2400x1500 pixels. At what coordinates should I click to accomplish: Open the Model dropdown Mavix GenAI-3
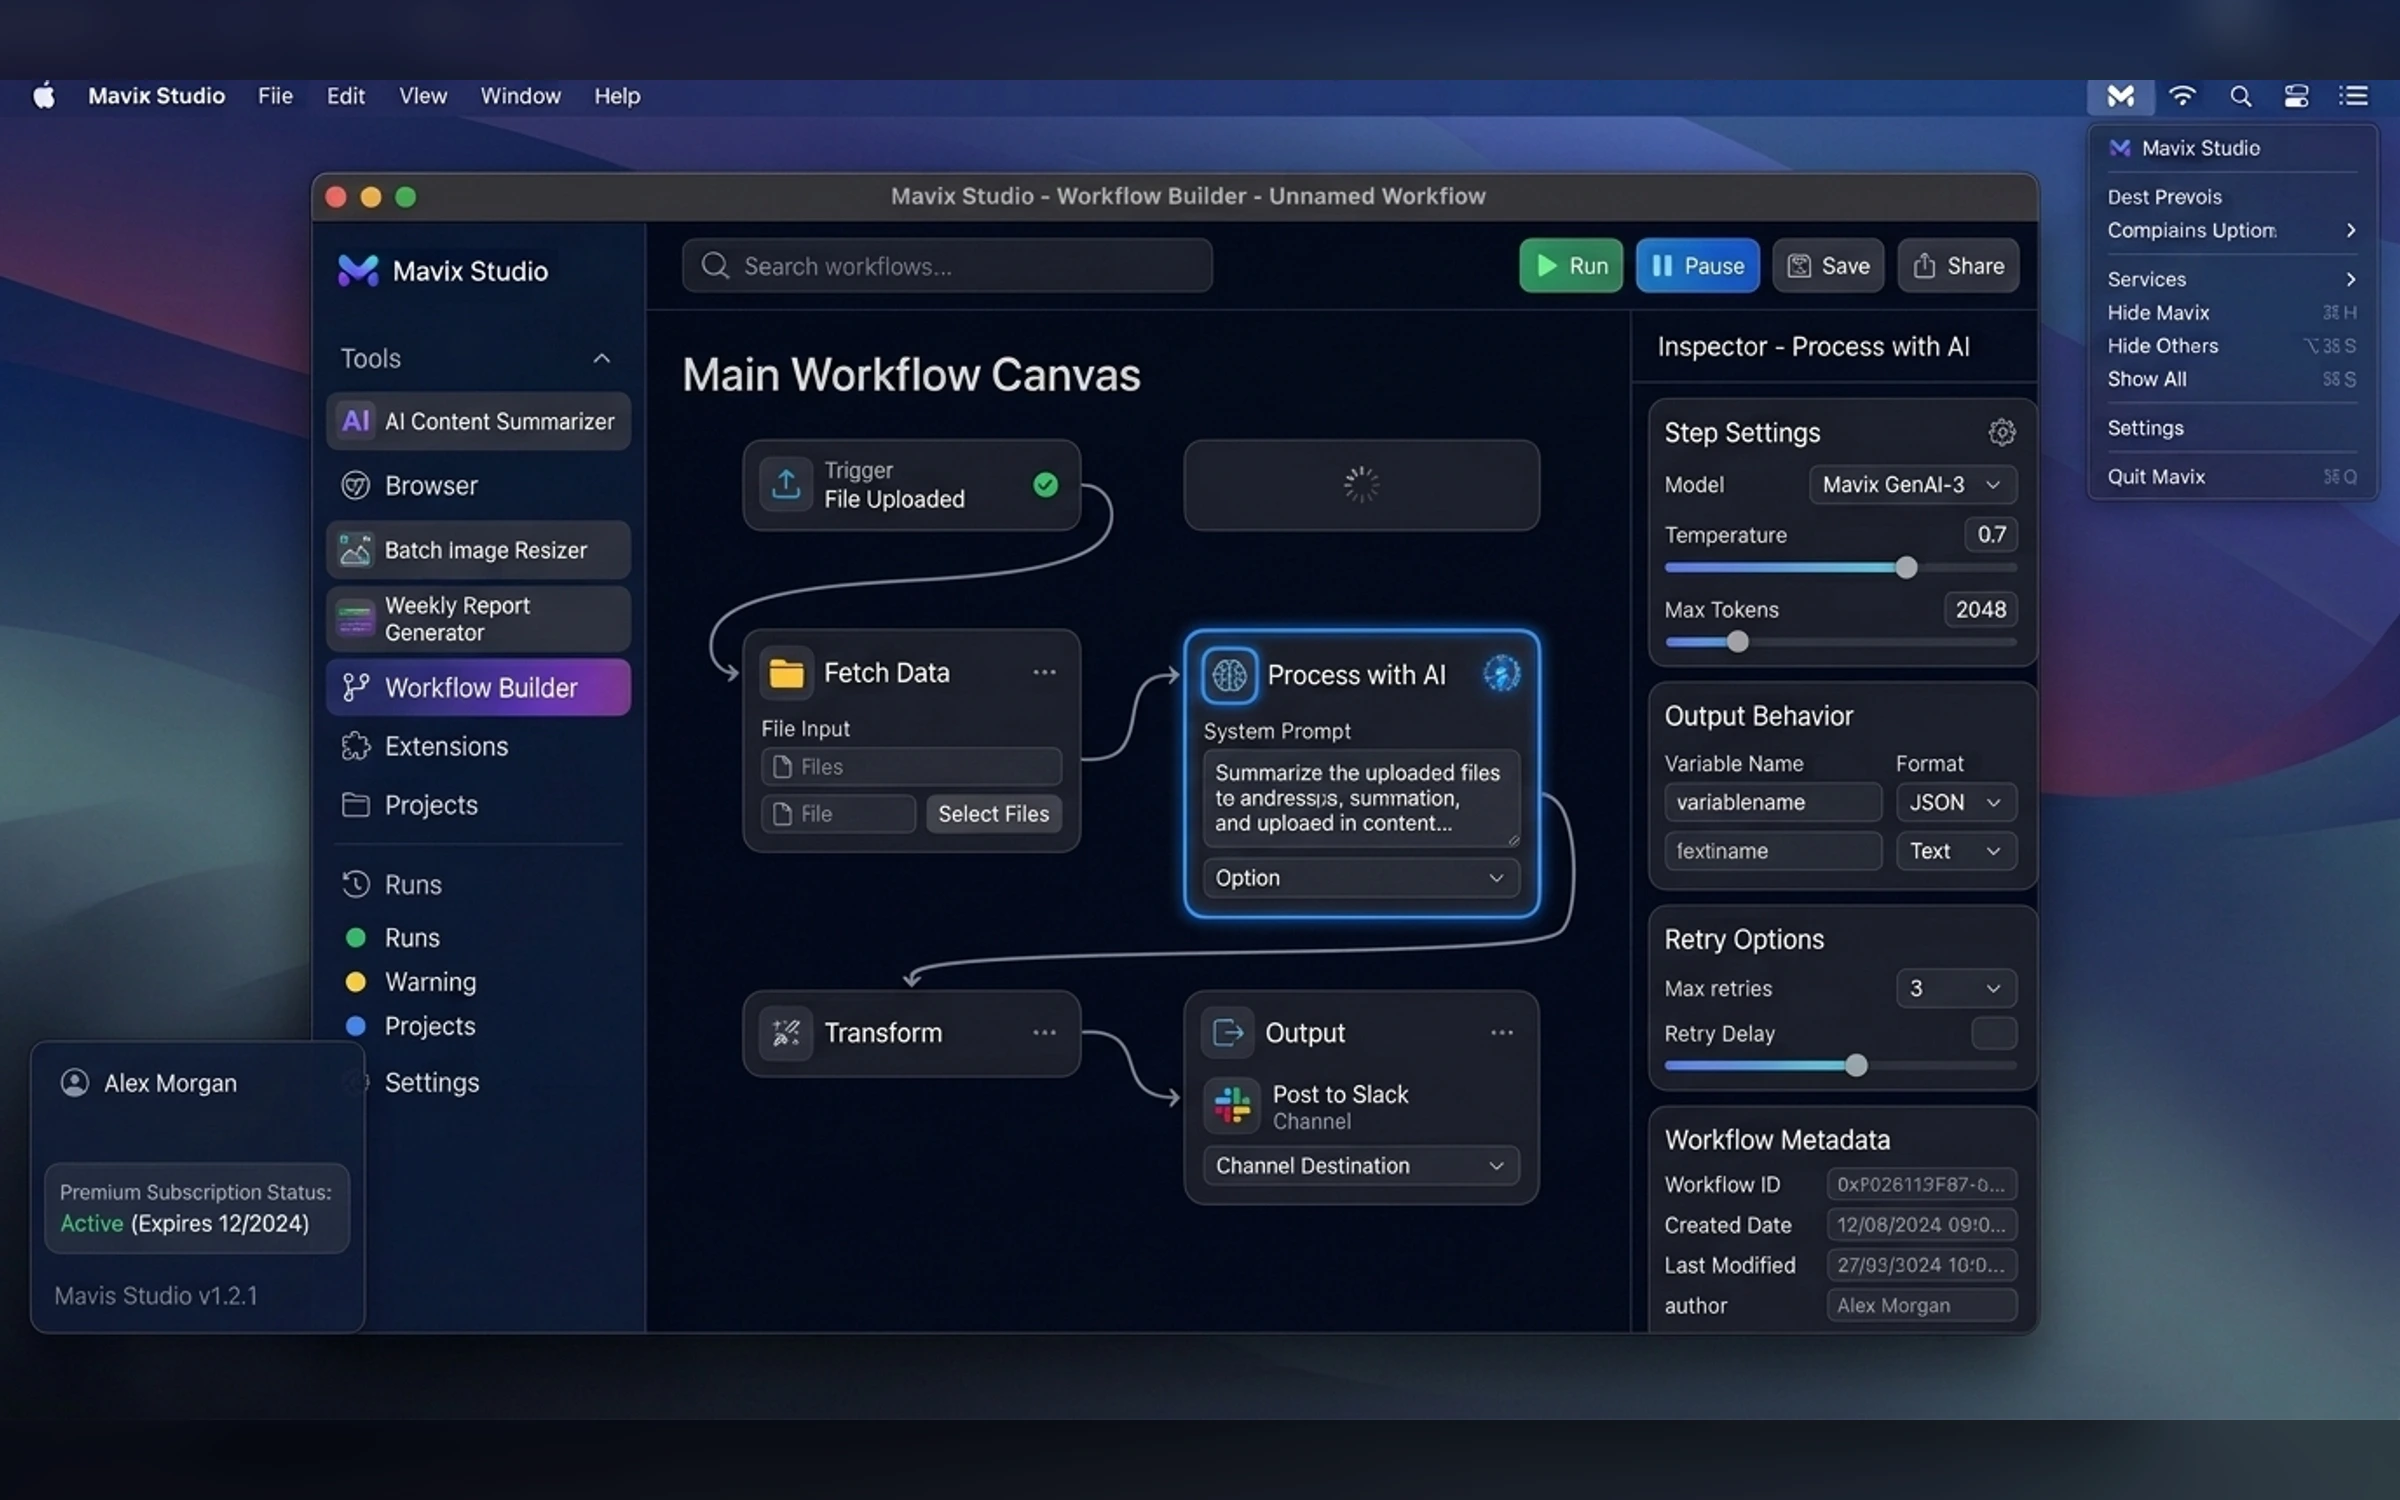(1912, 485)
